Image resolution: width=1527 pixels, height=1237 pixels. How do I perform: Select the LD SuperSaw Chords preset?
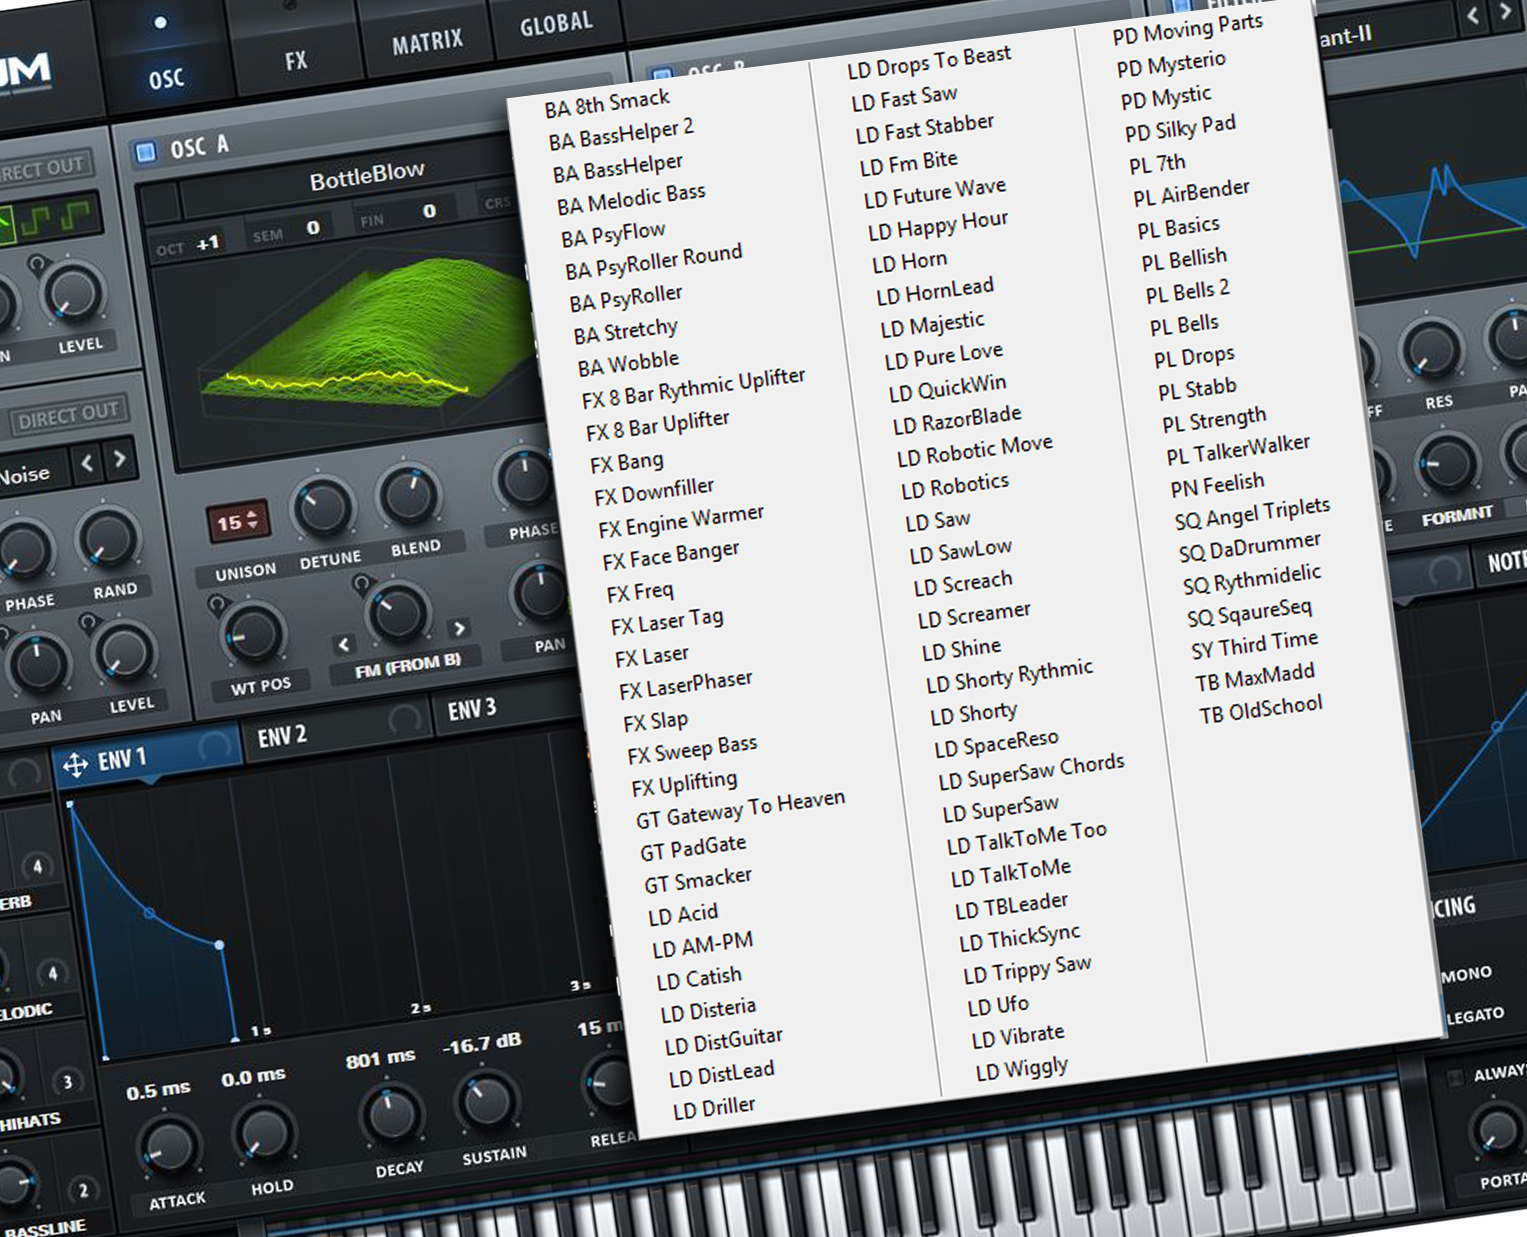(x=1031, y=772)
